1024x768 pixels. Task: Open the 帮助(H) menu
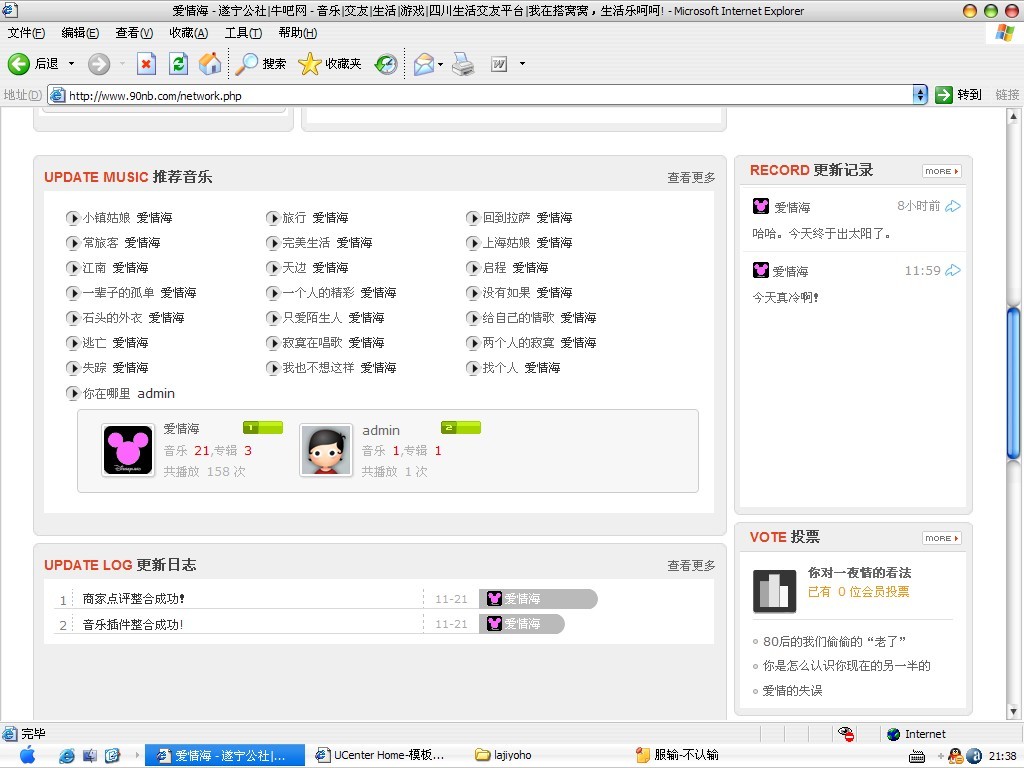(297, 33)
